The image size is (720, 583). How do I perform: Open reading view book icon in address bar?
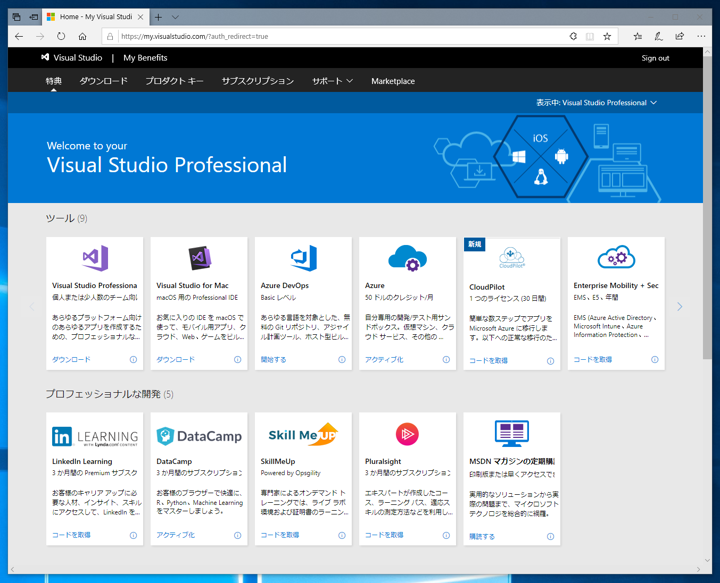pyautogui.click(x=590, y=36)
